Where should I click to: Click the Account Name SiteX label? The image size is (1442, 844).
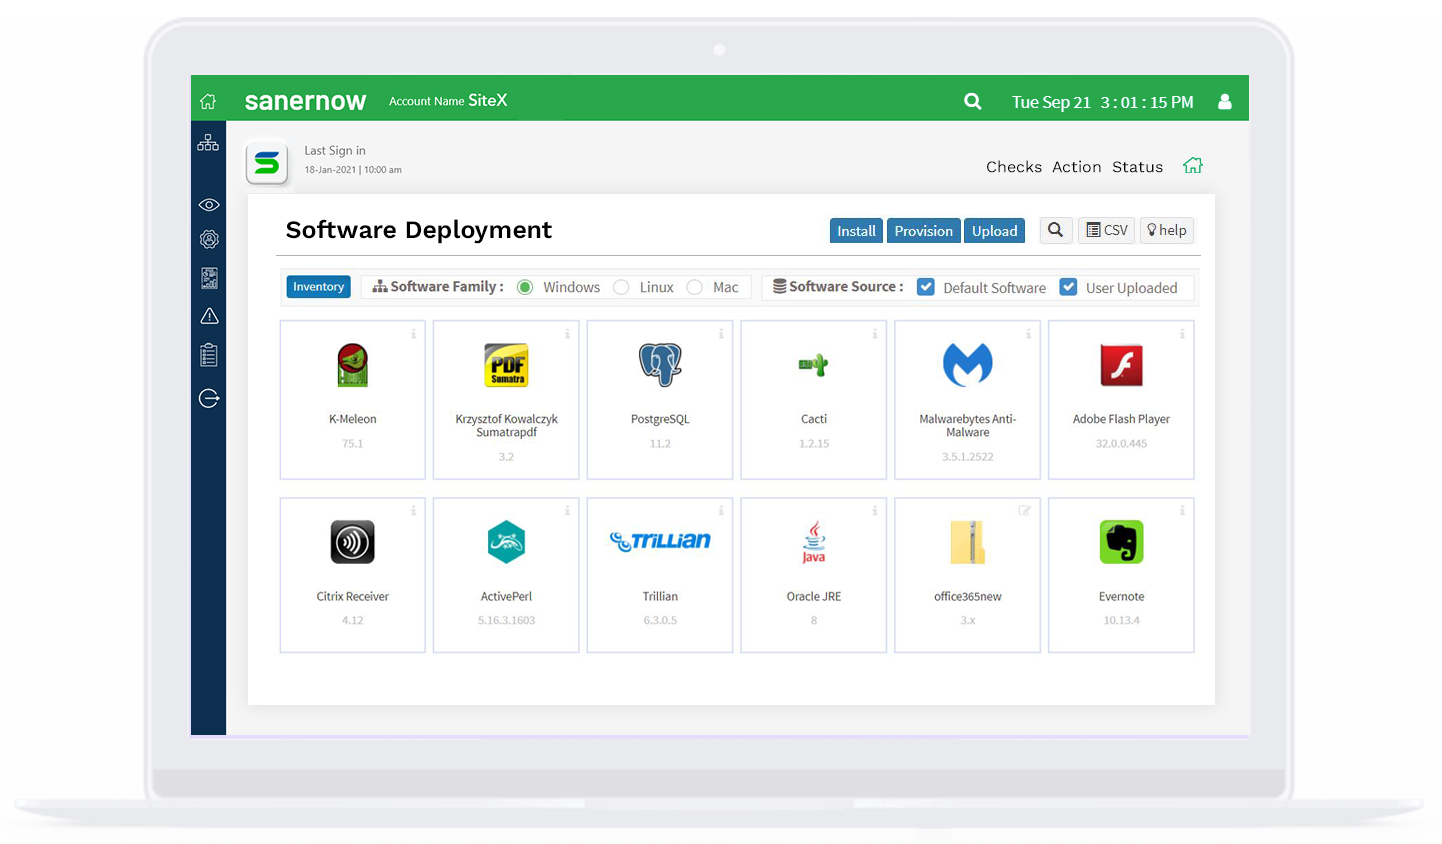[448, 100]
